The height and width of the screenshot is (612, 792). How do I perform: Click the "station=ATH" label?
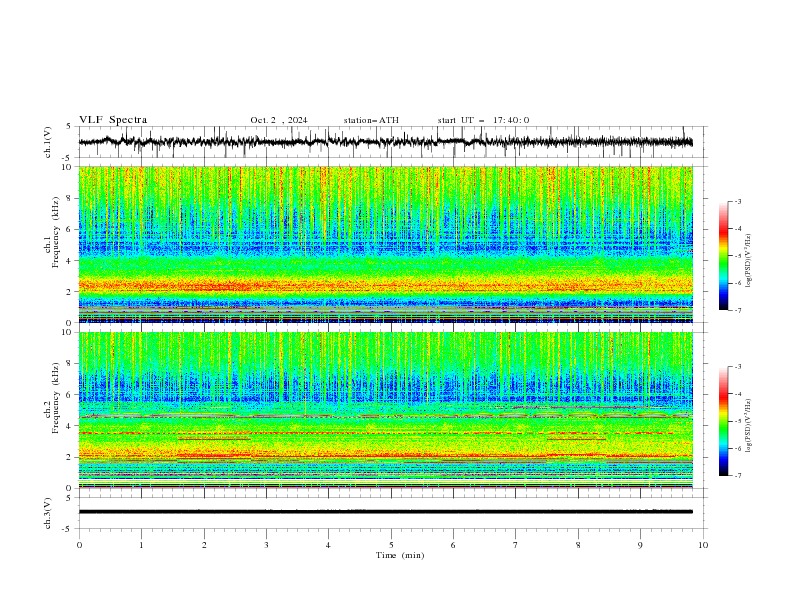coord(371,120)
